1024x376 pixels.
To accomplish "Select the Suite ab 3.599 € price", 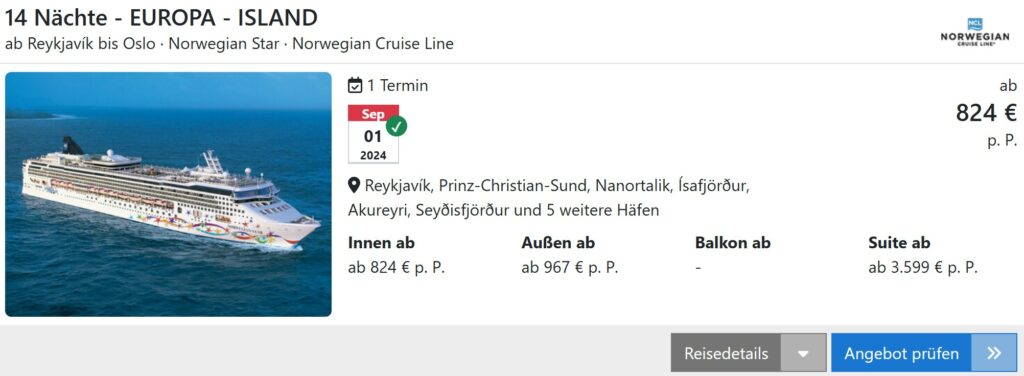I will [923, 268].
